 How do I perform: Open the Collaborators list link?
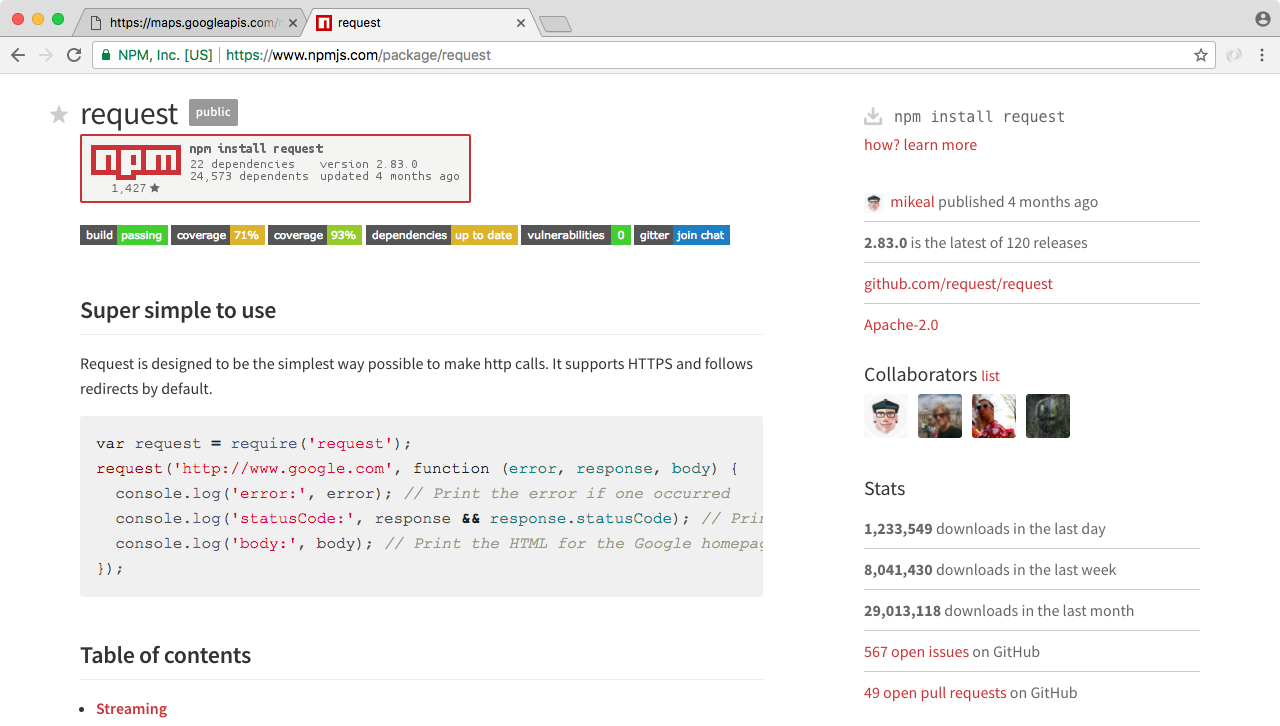[x=990, y=376]
